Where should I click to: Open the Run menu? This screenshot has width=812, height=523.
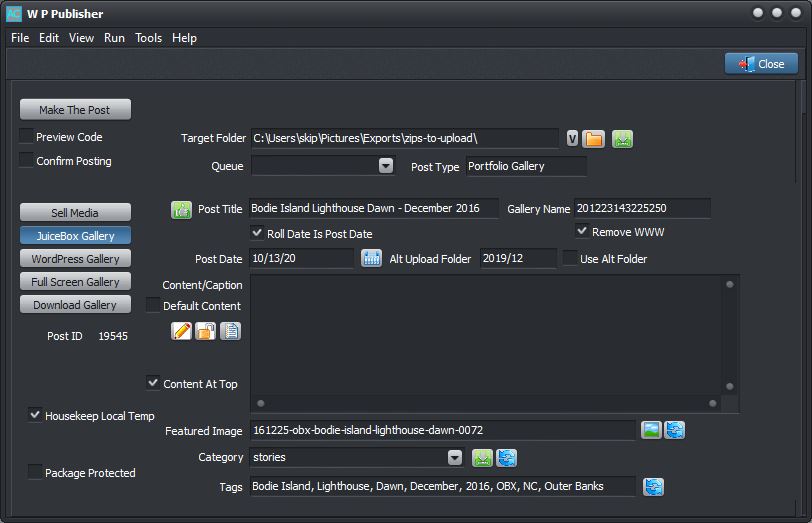(114, 38)
